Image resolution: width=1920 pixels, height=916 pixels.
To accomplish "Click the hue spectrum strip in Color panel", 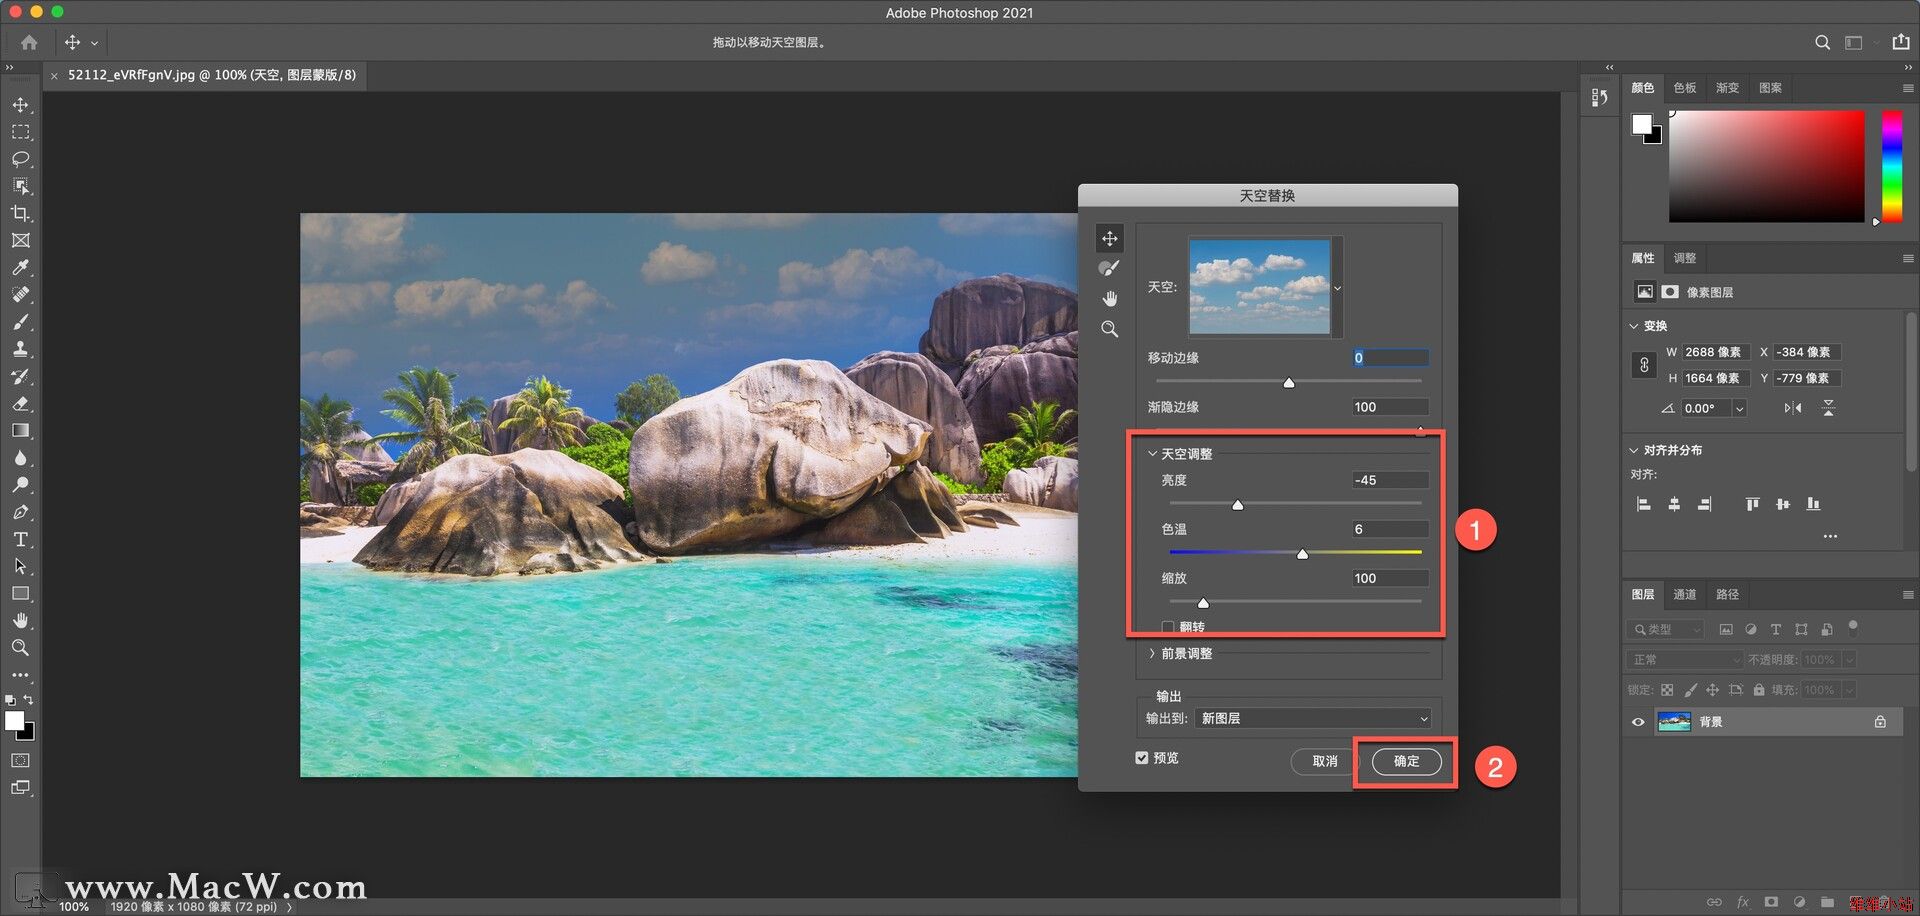I will pos(1891,165).
